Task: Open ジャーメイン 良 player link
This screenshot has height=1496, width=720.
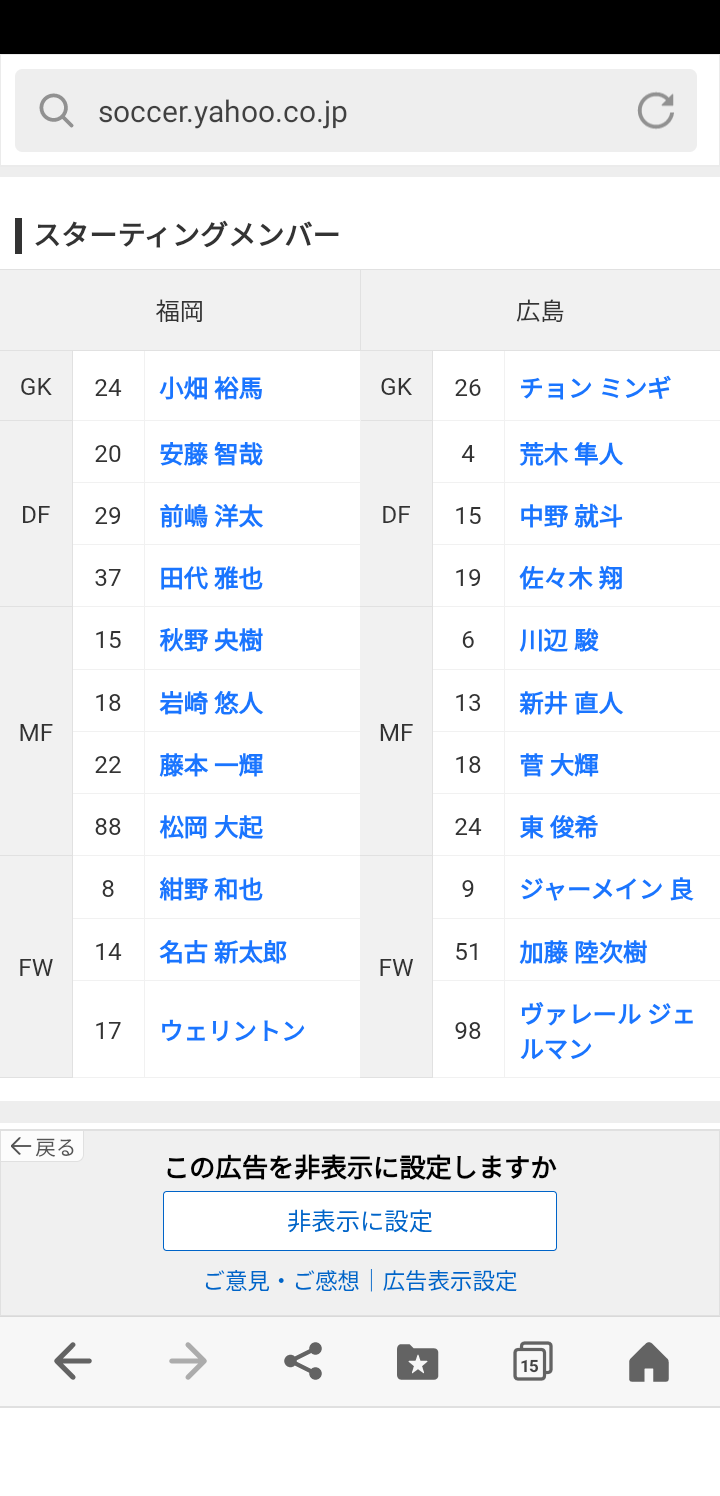Action: coord(607,889)
